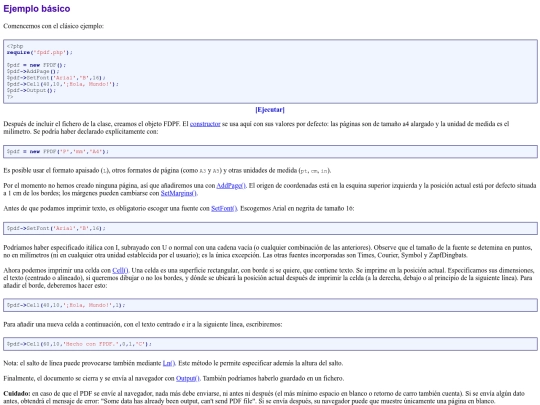Screen dimensions: 540x405
Task: Open the Output() link
Action: [x=187, y=378]
